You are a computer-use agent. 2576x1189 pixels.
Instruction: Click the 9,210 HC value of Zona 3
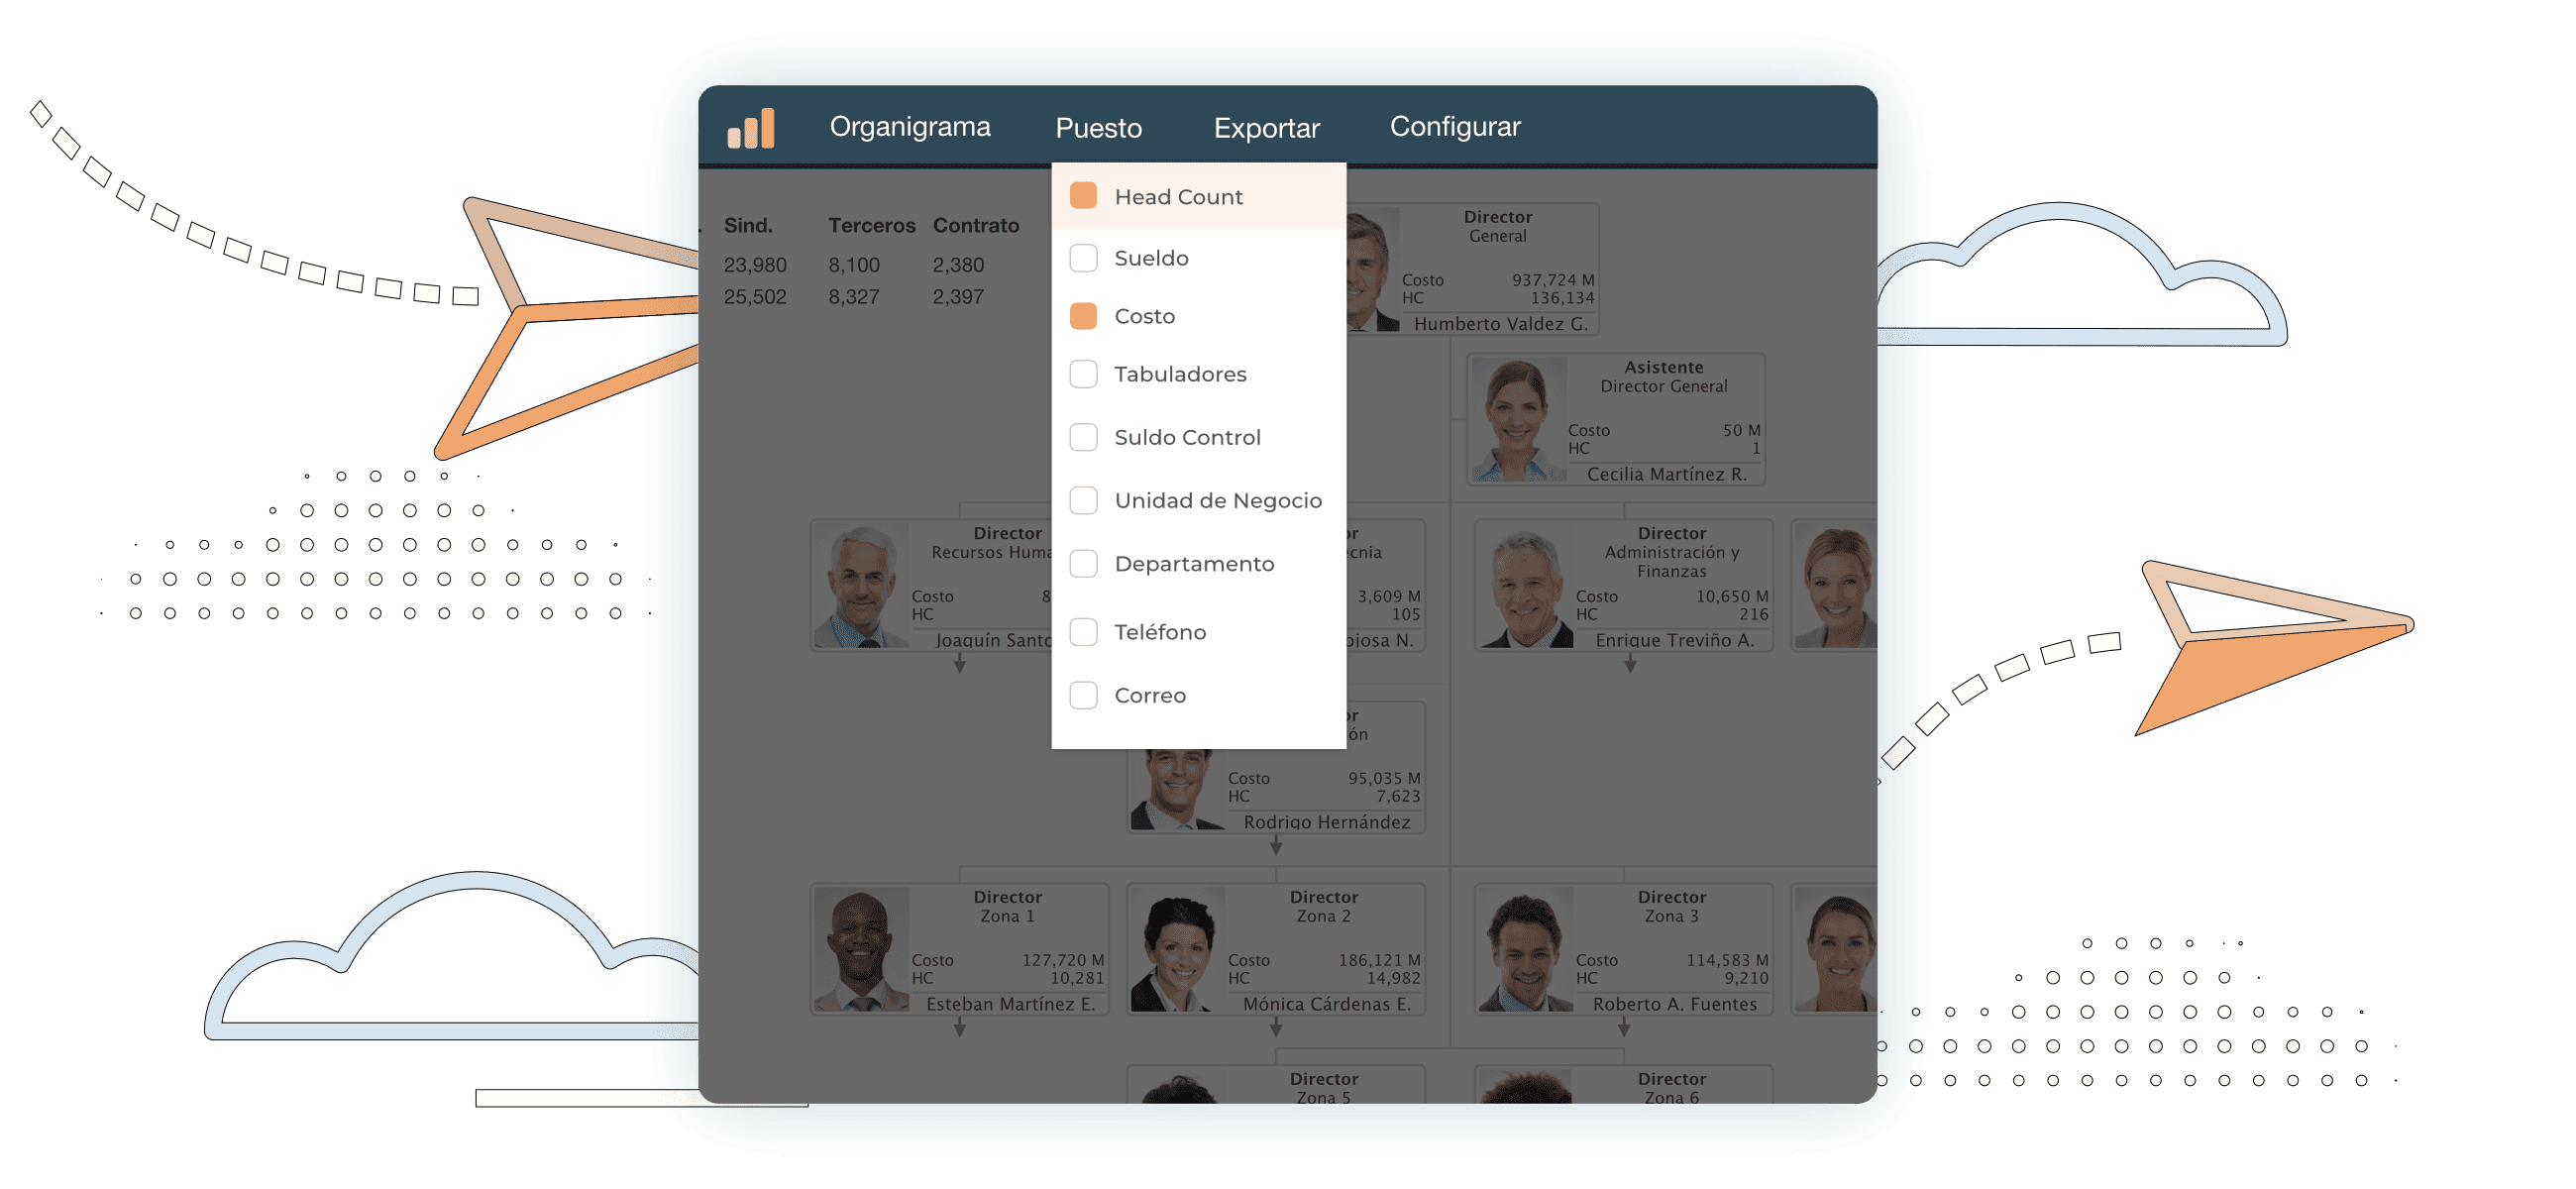point(1745,978)
